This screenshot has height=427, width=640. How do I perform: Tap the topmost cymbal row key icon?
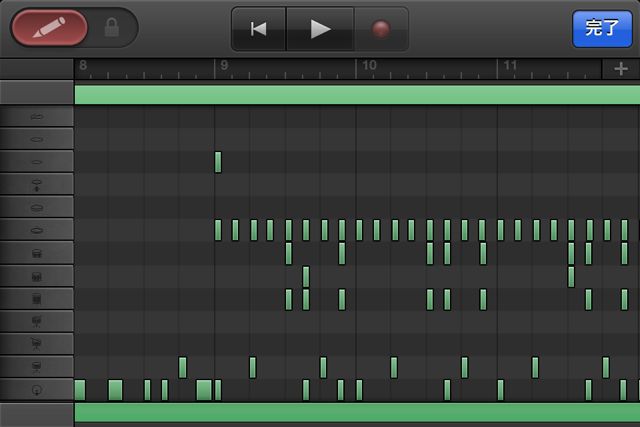37,117
